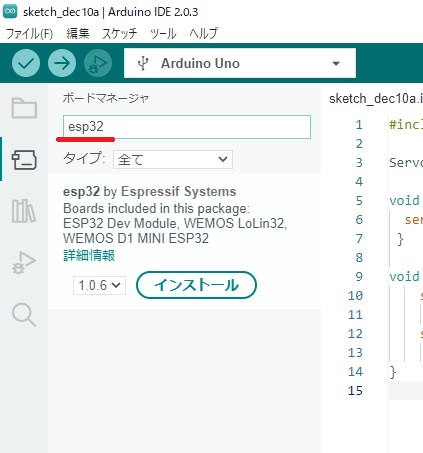The image size is (423, 453).
Task: Open the Sketchbook folder sidebar icon
Action: pos(24,108)
